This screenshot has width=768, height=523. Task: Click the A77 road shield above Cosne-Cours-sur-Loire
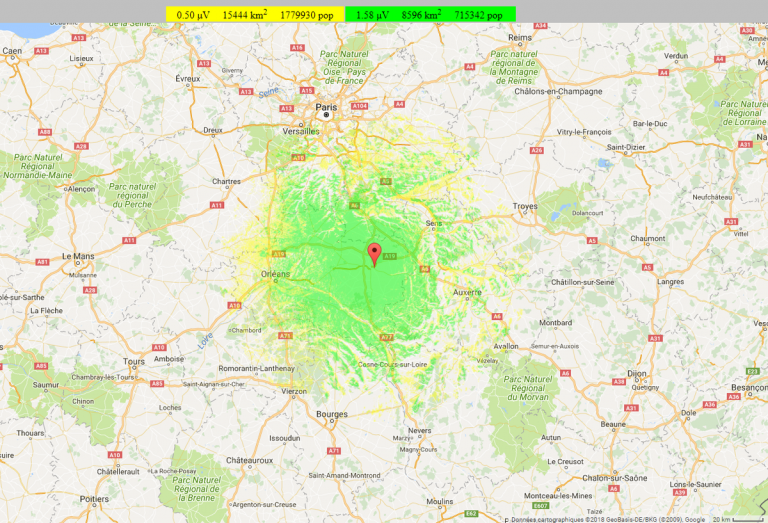point(386,337)
